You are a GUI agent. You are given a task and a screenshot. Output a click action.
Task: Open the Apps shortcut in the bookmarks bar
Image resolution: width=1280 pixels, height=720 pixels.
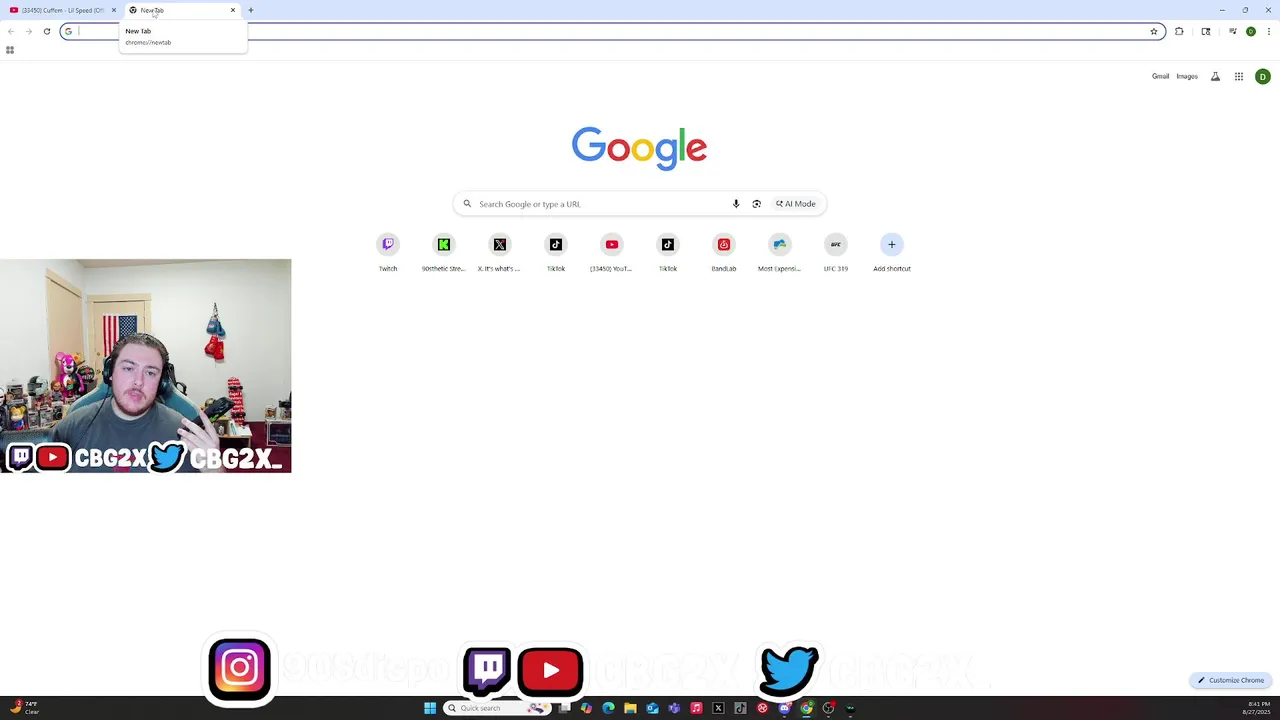[10, 50]
